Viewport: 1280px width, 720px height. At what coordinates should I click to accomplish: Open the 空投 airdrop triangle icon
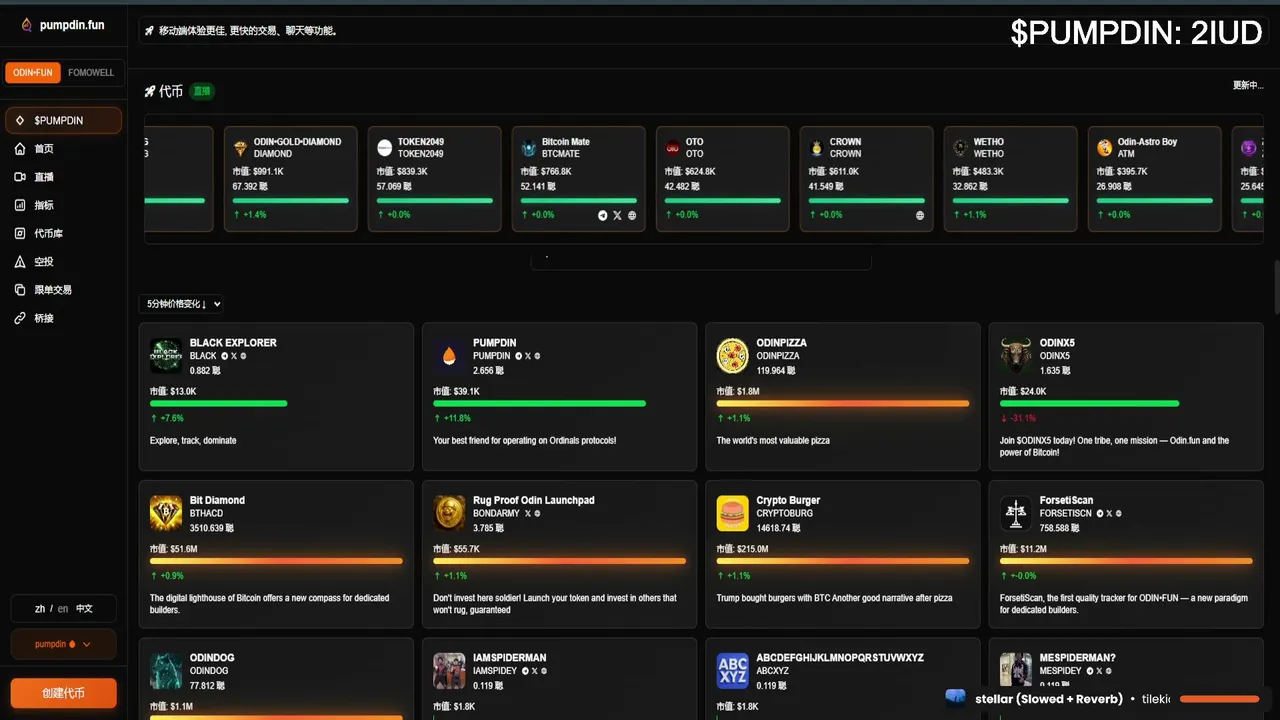tap(20, 261)
